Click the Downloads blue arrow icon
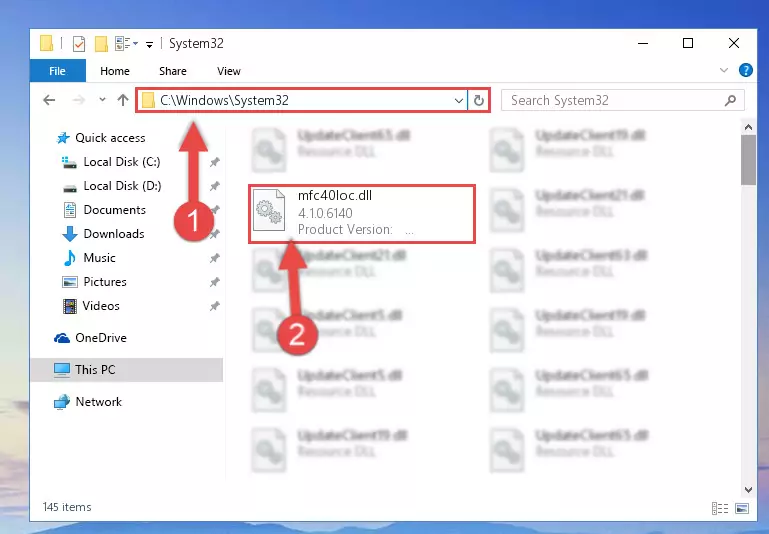This screenshot has height=534, width=769. [70, 234]
